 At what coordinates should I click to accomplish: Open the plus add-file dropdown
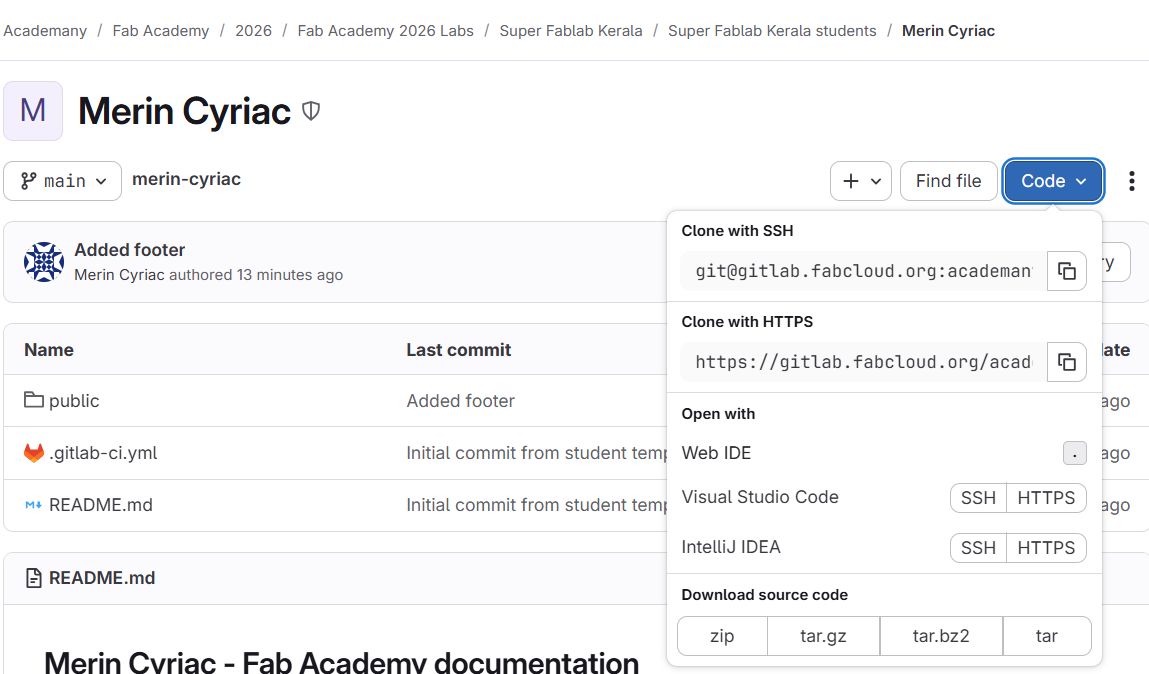tap(860, 181)
